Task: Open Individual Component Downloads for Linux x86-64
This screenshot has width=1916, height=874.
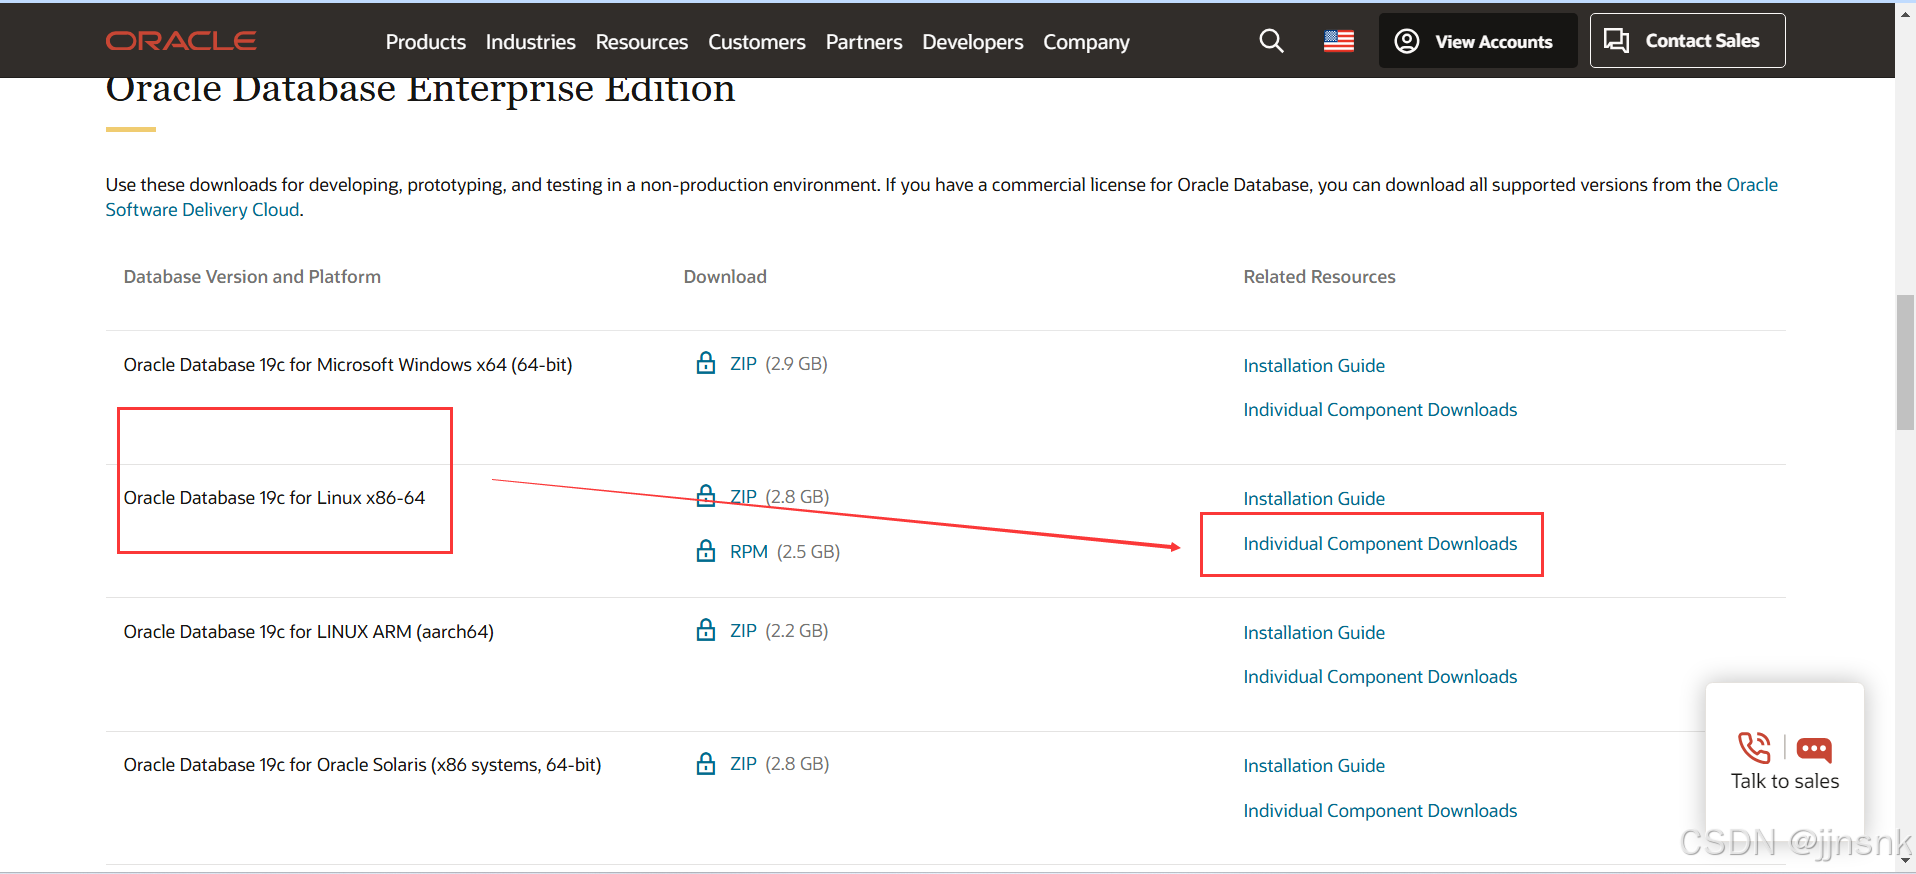Action: [1380, 544]
